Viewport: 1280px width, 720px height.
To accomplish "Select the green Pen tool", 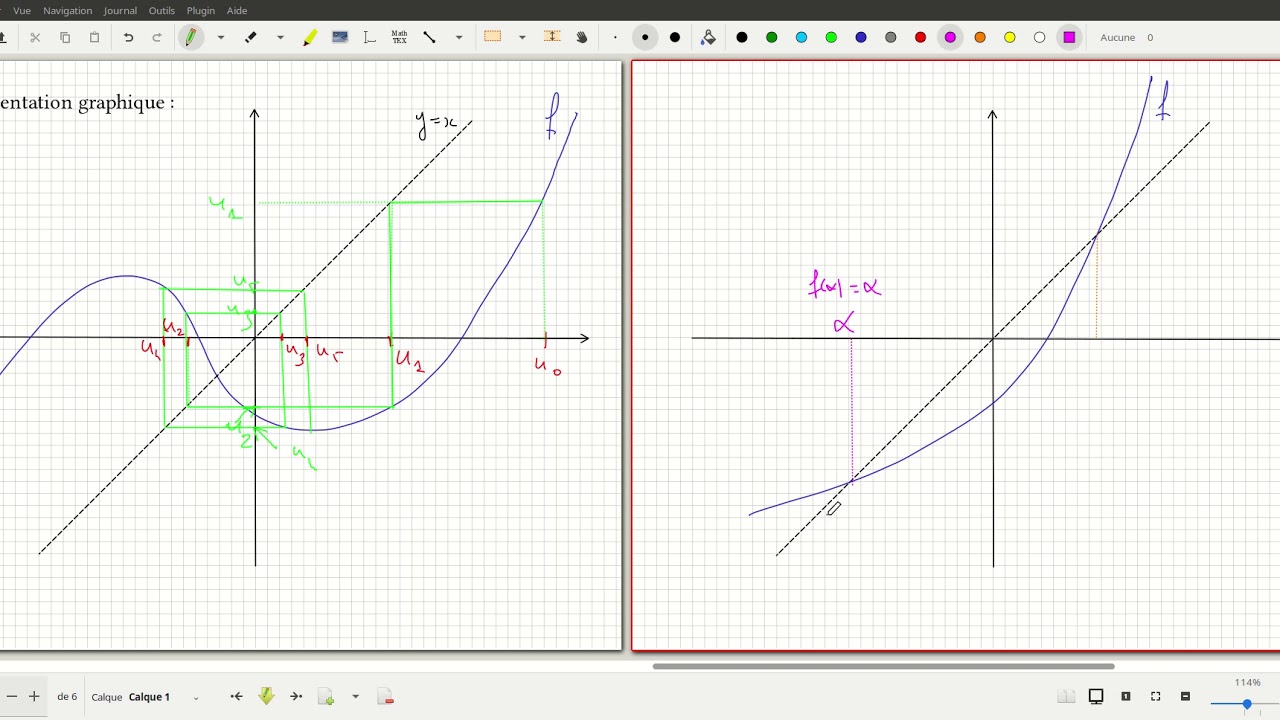I will 190,37.
